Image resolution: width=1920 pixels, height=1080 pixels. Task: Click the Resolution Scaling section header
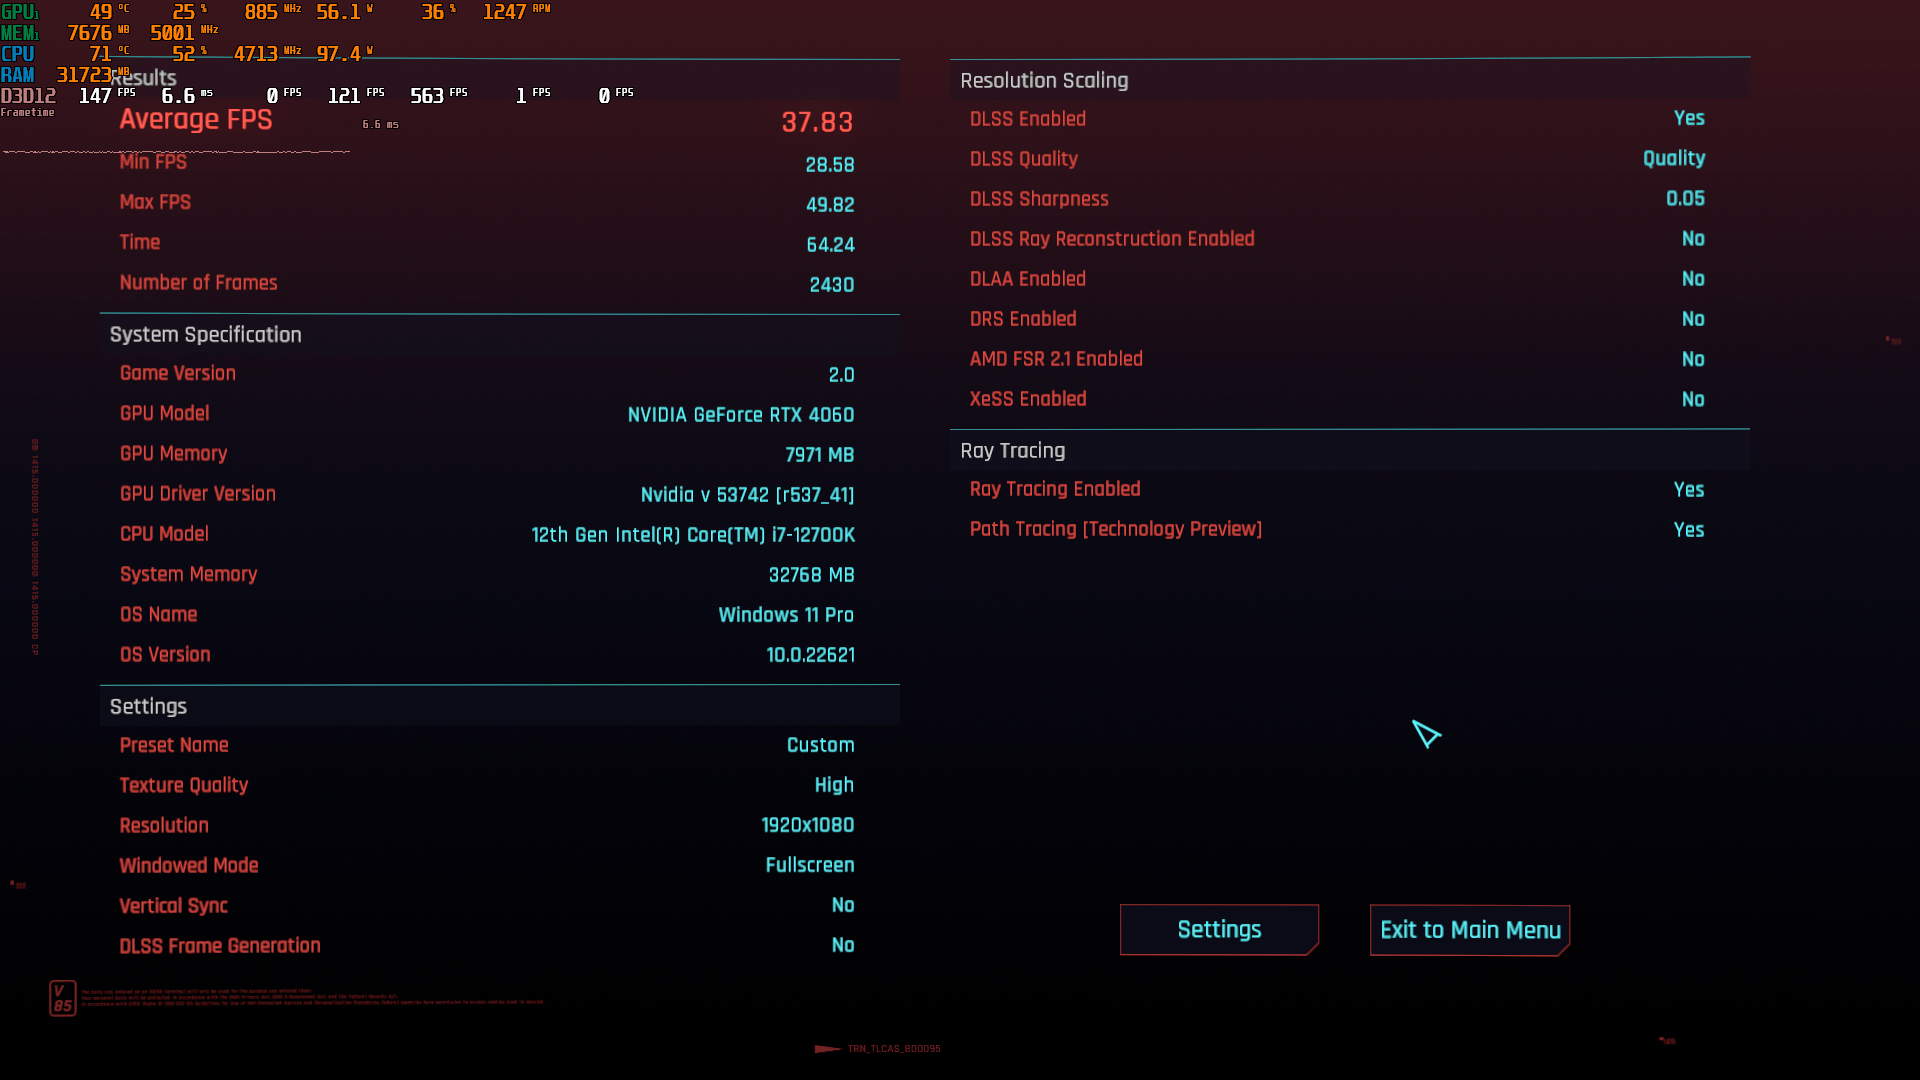coord(1044,80)
